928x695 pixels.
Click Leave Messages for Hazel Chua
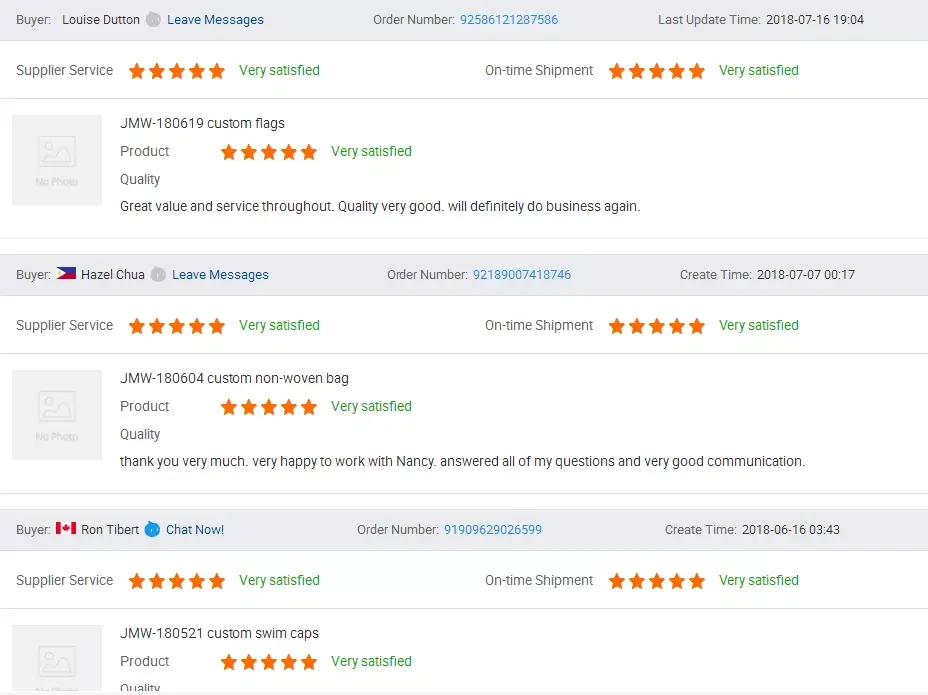pyautogui.click(x=220, y=275)
